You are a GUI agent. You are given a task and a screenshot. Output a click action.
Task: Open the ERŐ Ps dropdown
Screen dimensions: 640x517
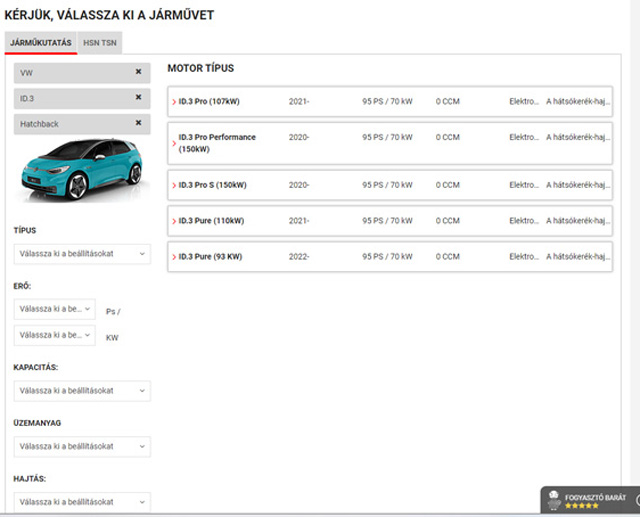(x=55, y=309)
